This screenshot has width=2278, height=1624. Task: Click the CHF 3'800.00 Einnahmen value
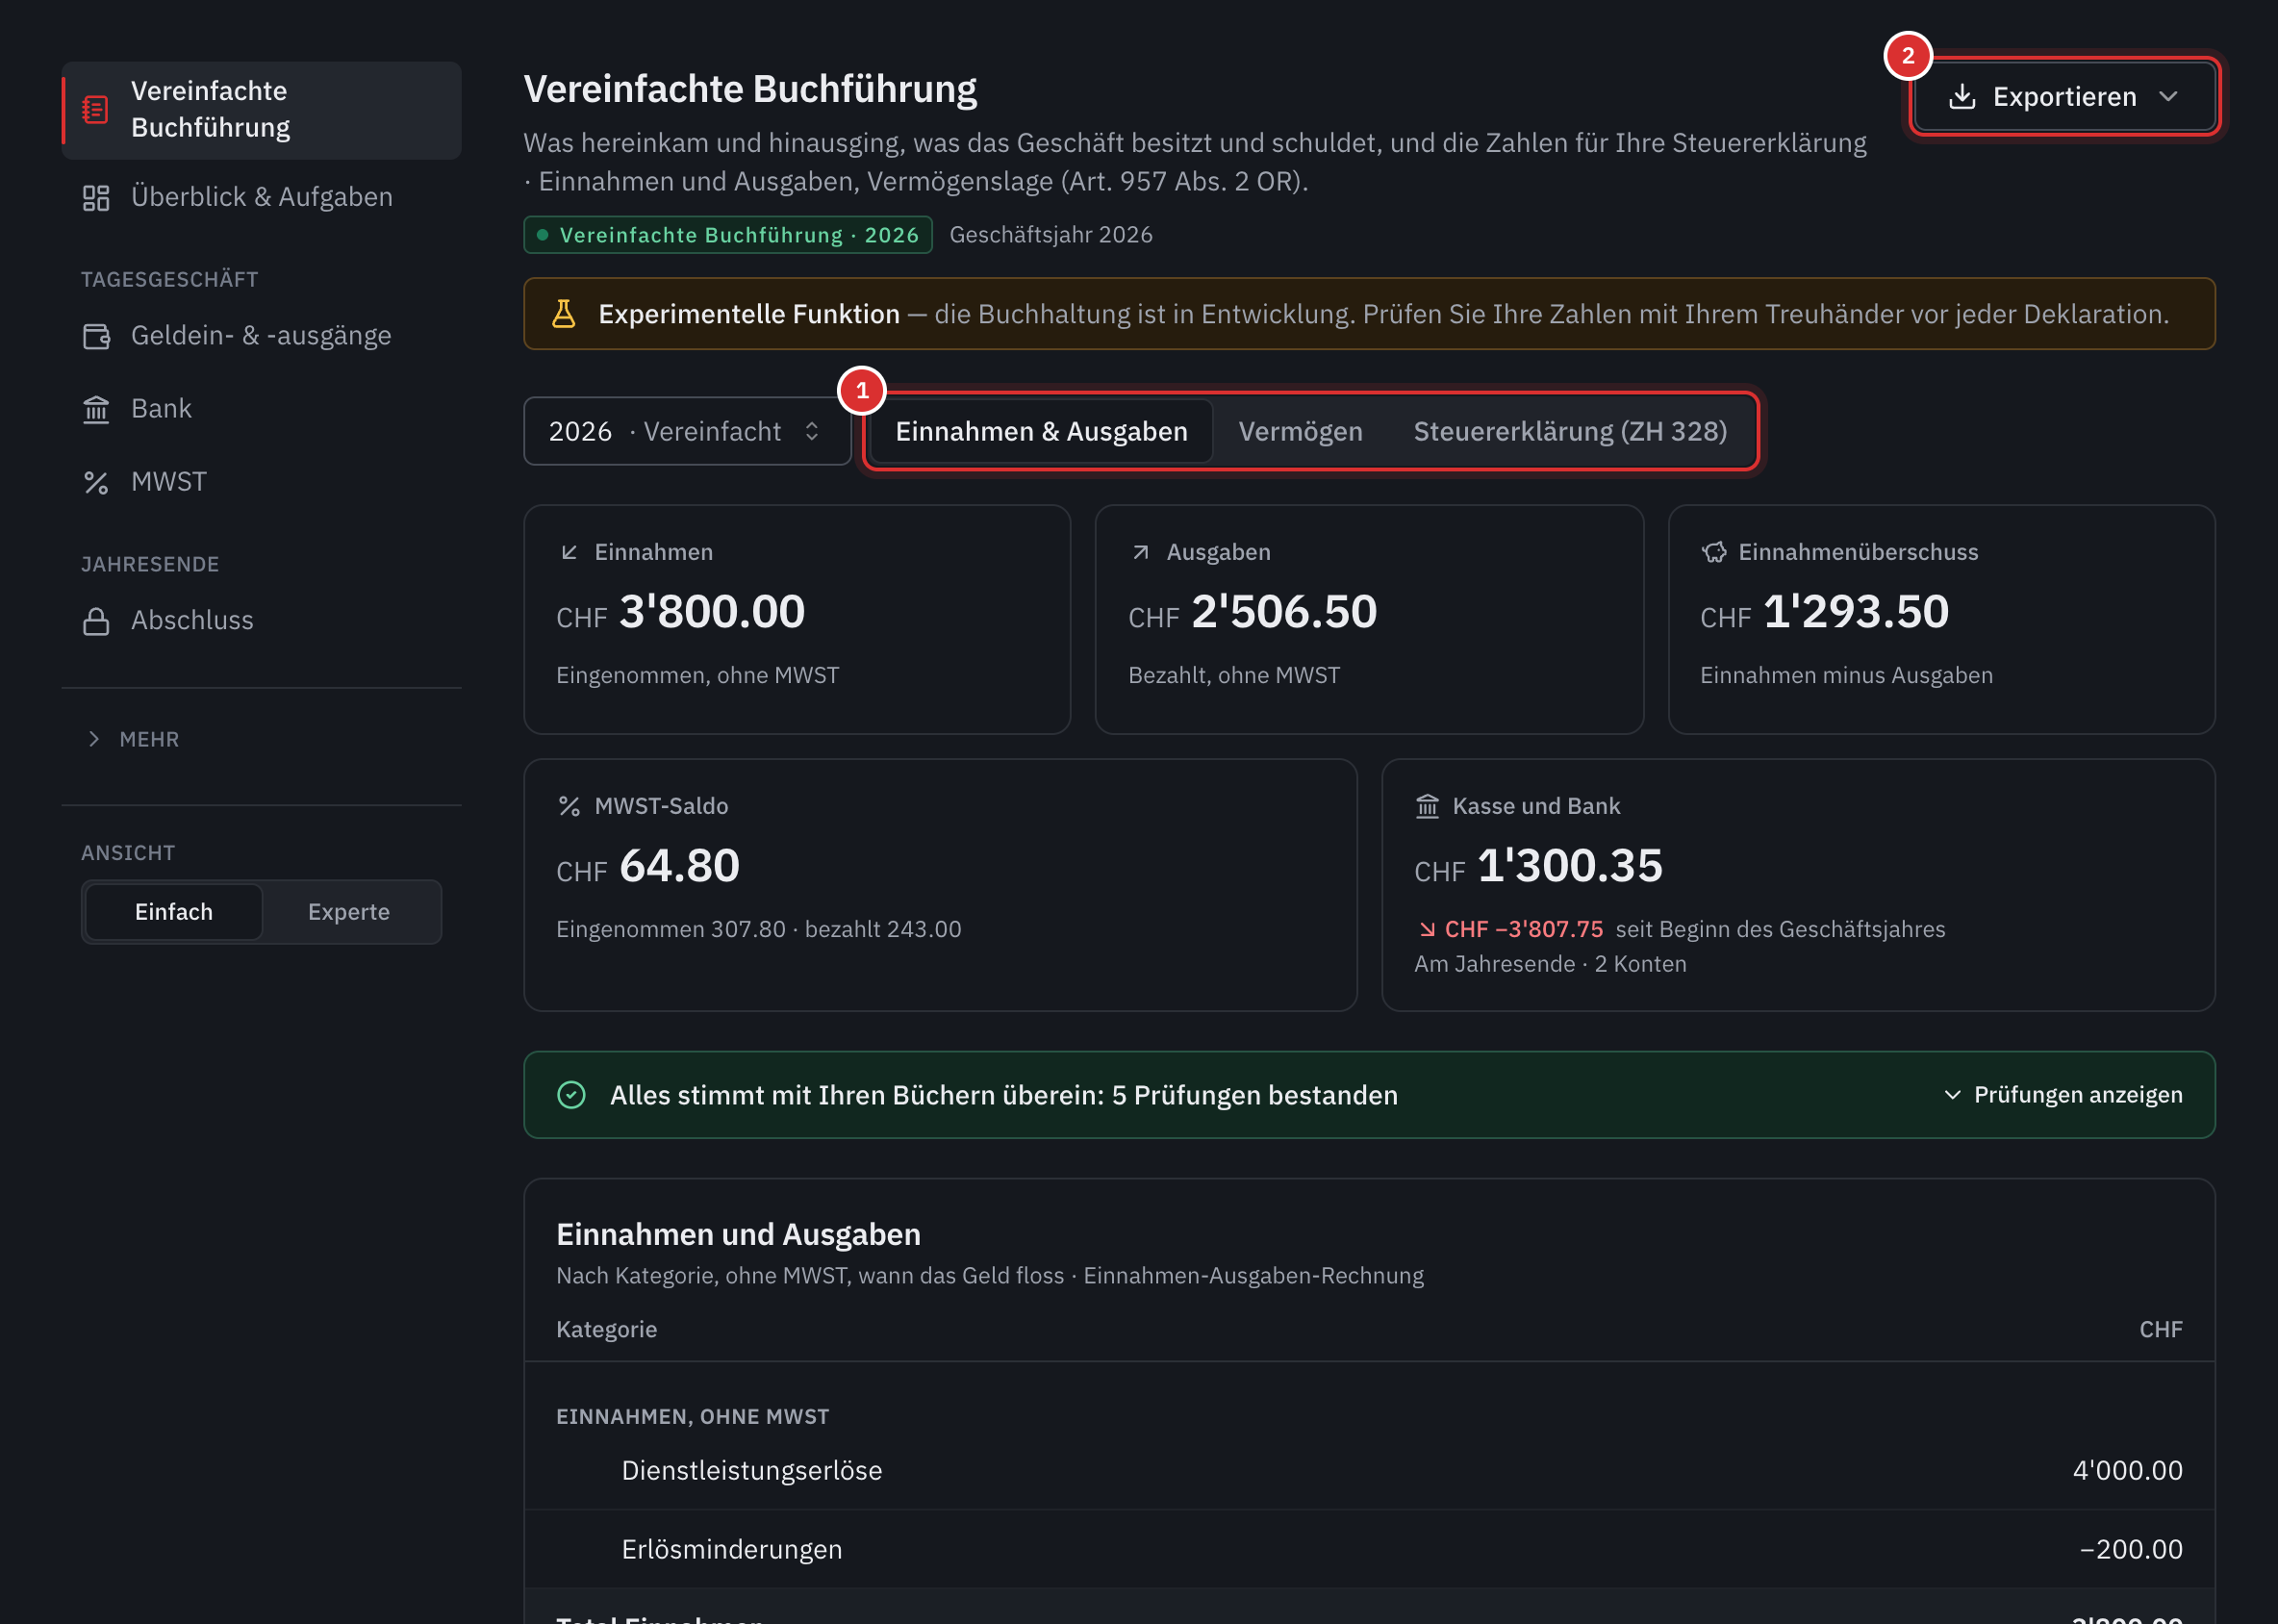click(x=680, y=612)
